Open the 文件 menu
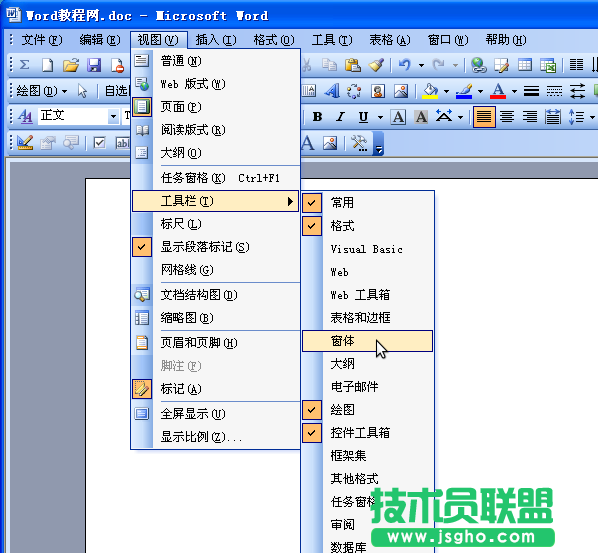 41,40
